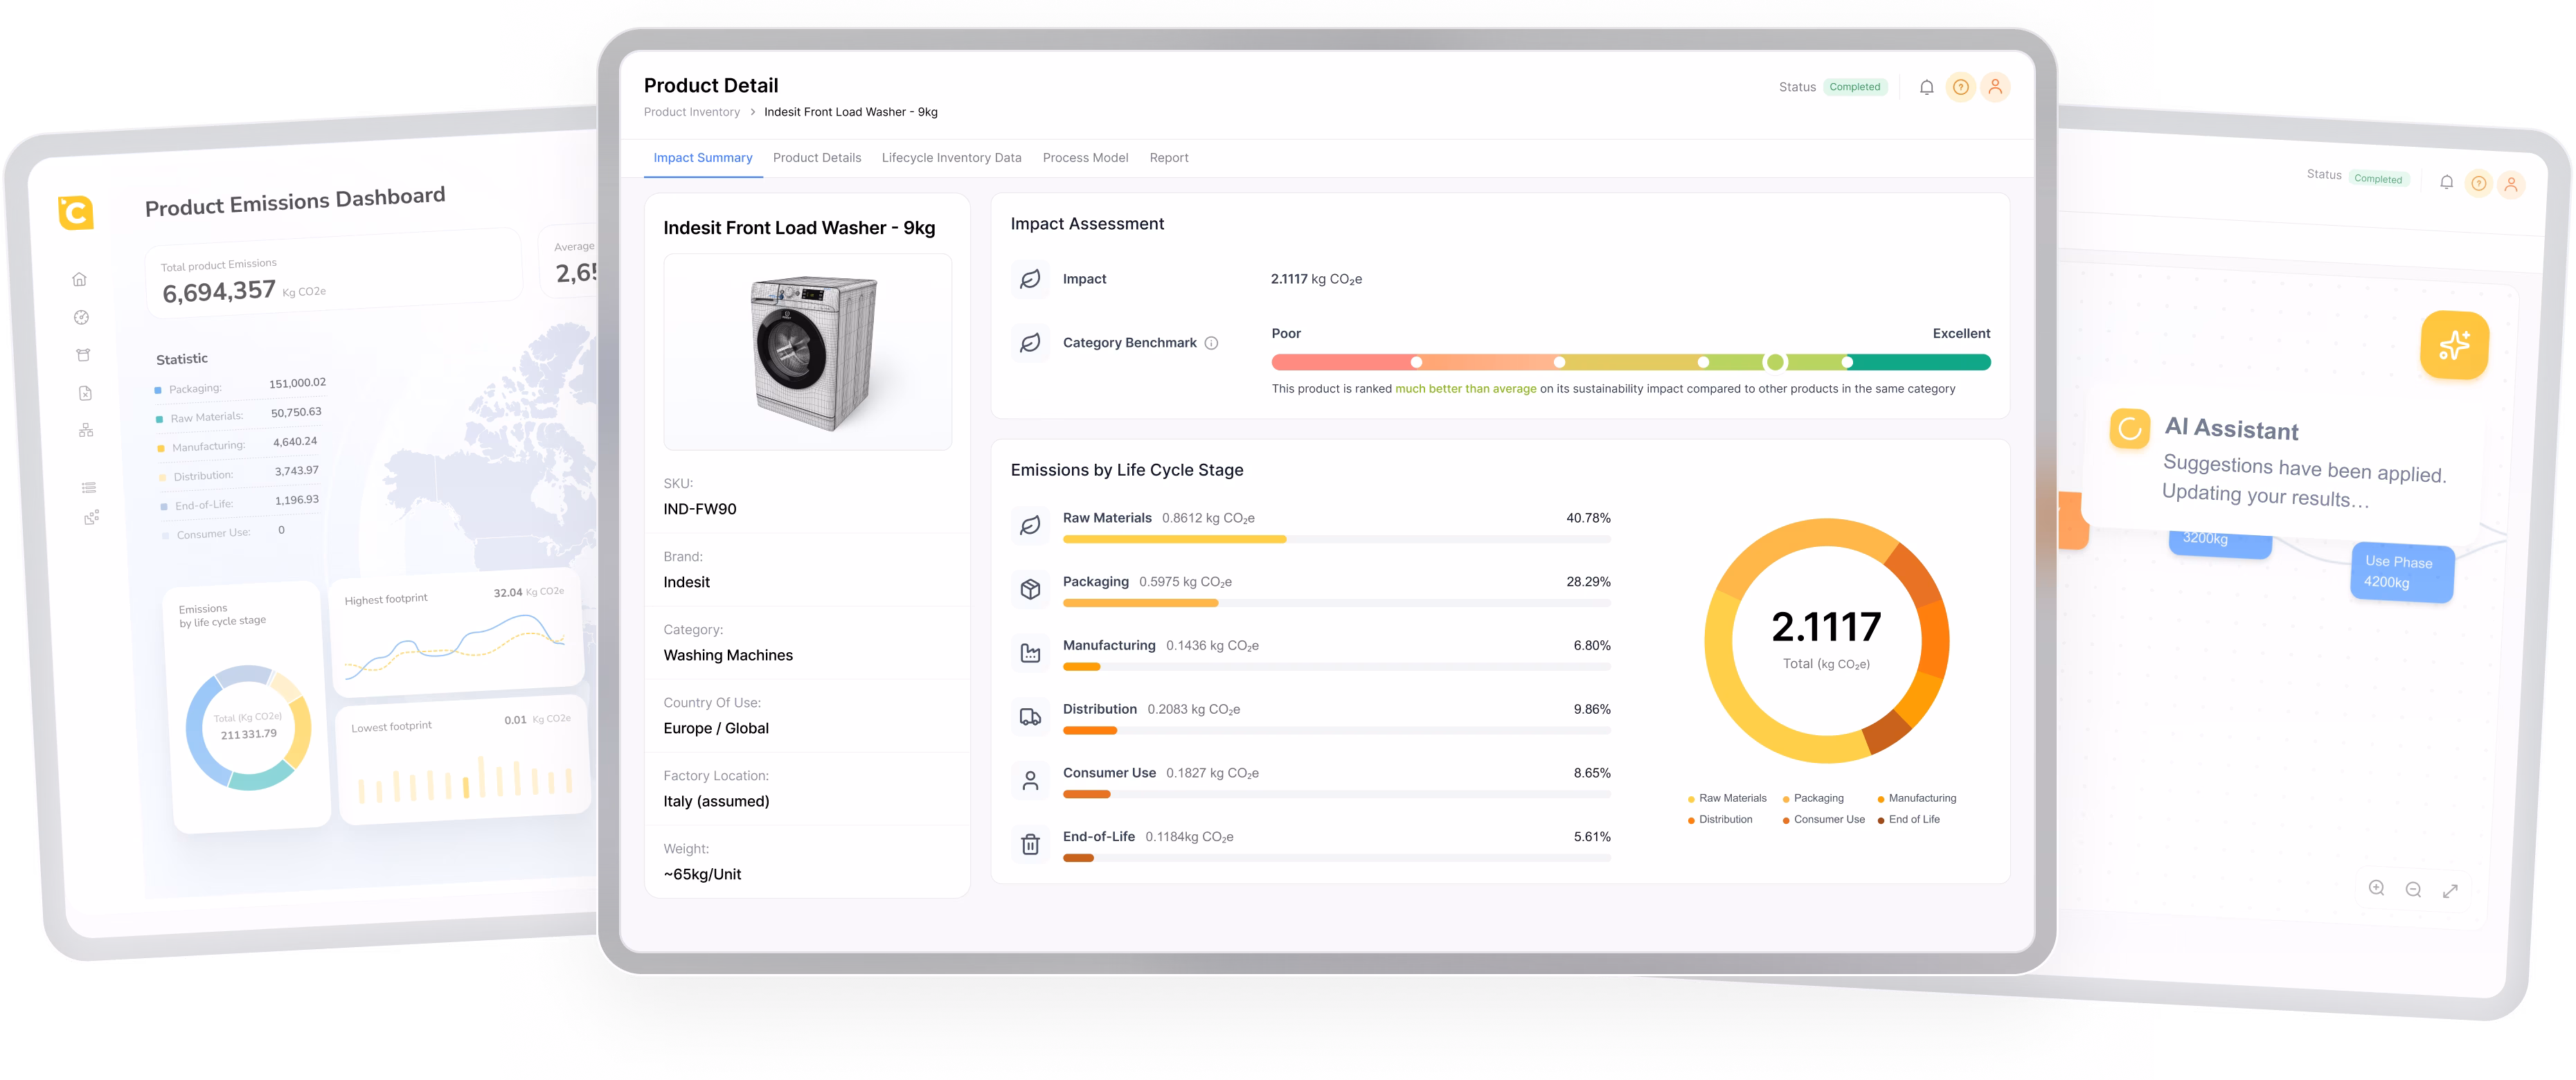Click the home icon in dashboard sidebar
Image resolution: width=2576 pixels, height=1080 pixels.
click(79, 279)
